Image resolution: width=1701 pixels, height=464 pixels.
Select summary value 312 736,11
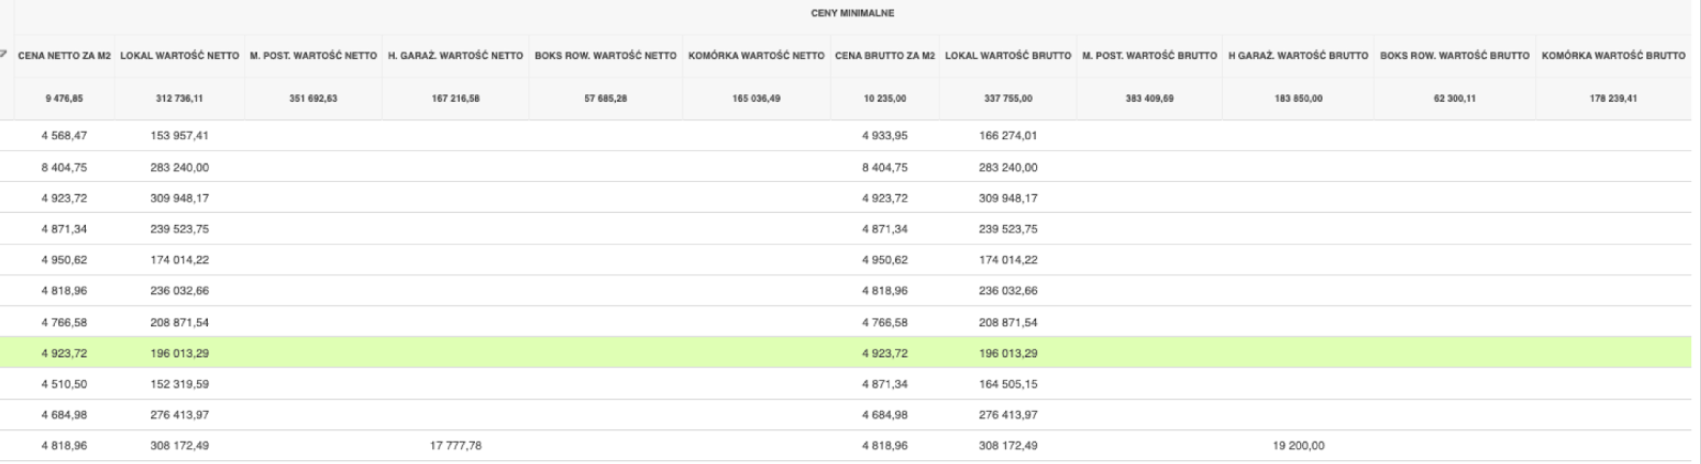click(180, 99)
